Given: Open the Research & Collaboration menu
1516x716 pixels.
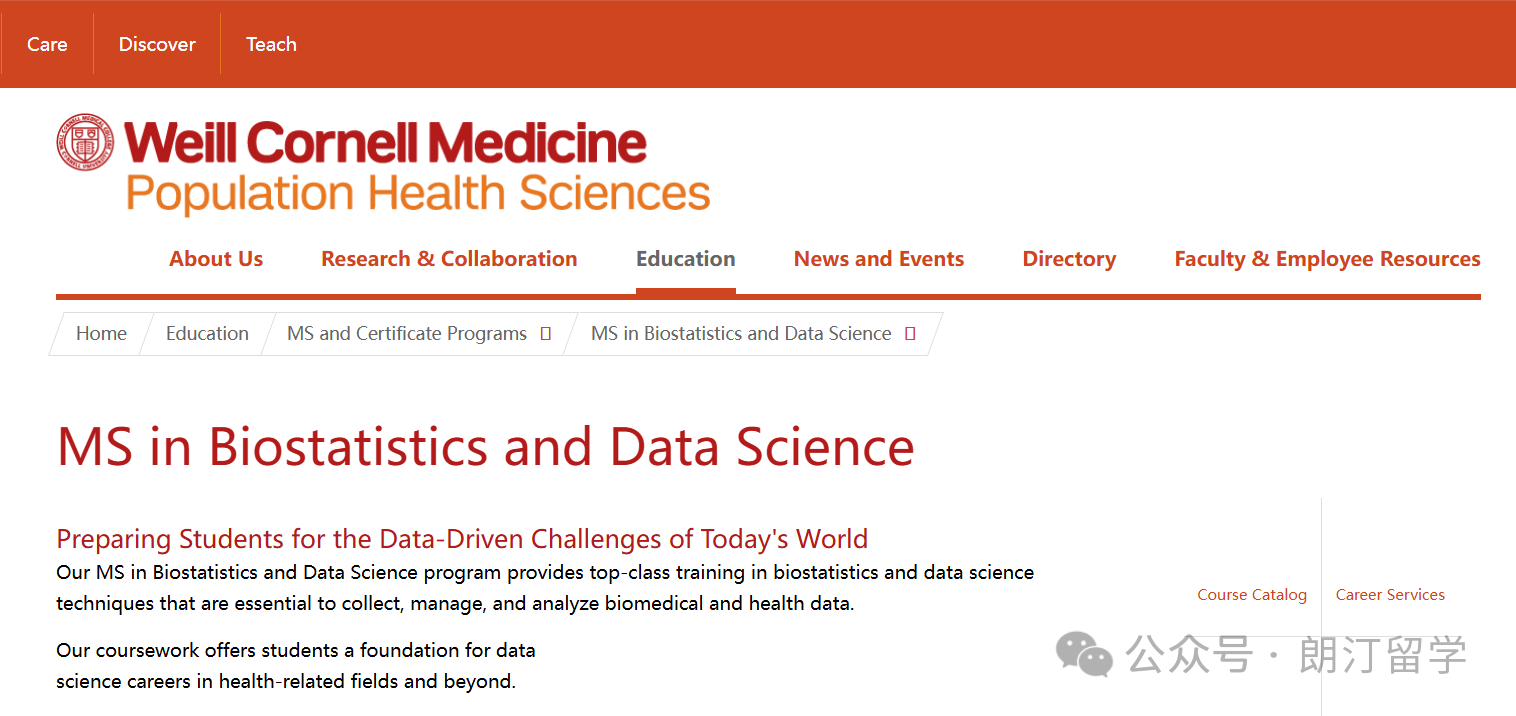Looking at the screenshot, I should 449,259.
